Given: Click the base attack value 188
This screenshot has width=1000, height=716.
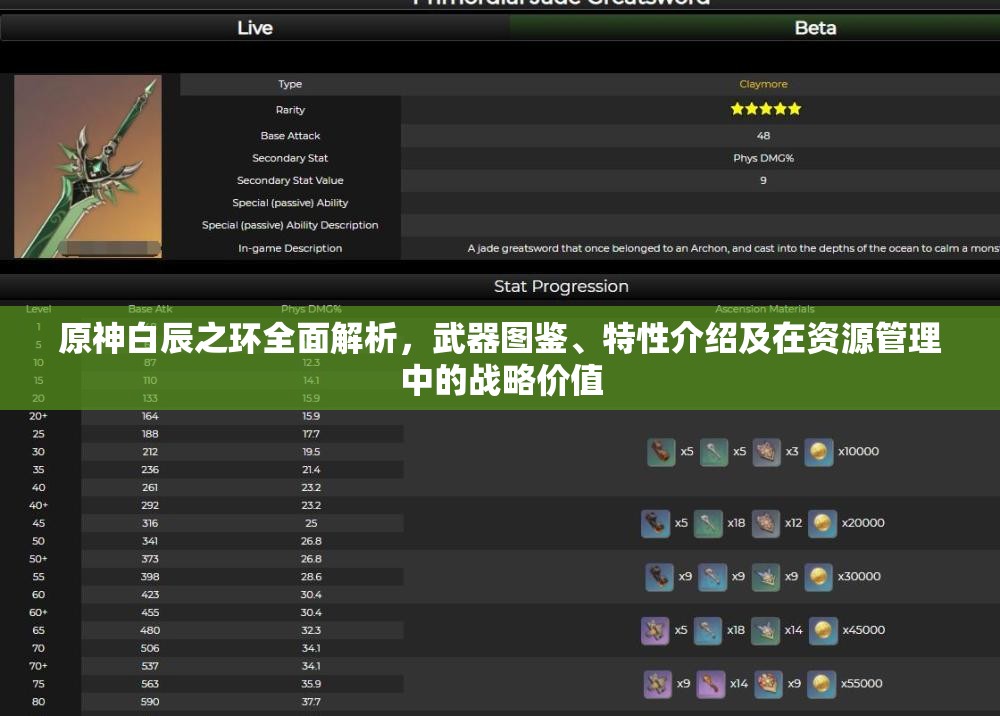Looking at the screenshot, I should tap(150, 434).
